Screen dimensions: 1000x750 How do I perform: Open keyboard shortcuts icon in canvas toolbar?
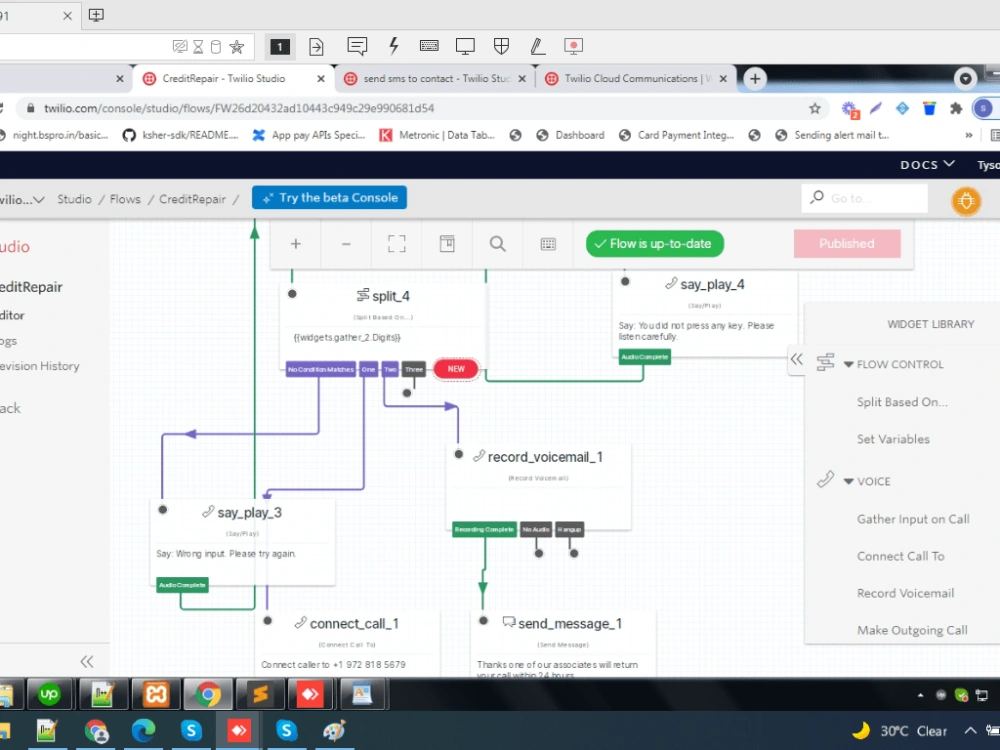point(548,244)
